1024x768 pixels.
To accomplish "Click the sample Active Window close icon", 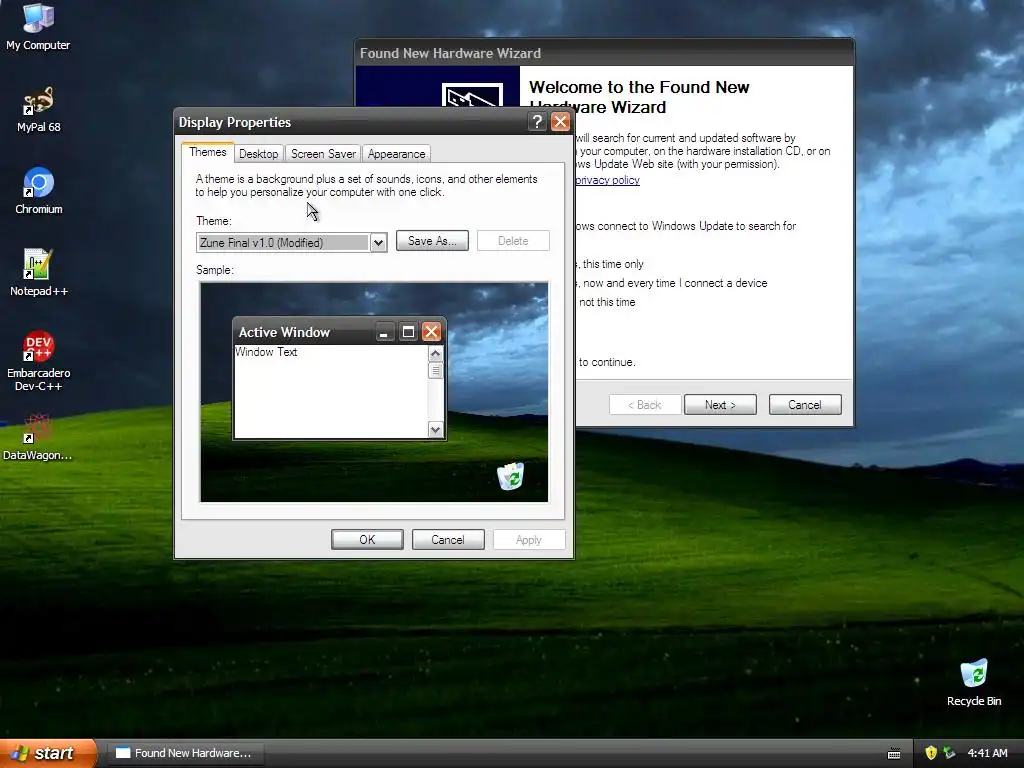I will coord(431,332).
